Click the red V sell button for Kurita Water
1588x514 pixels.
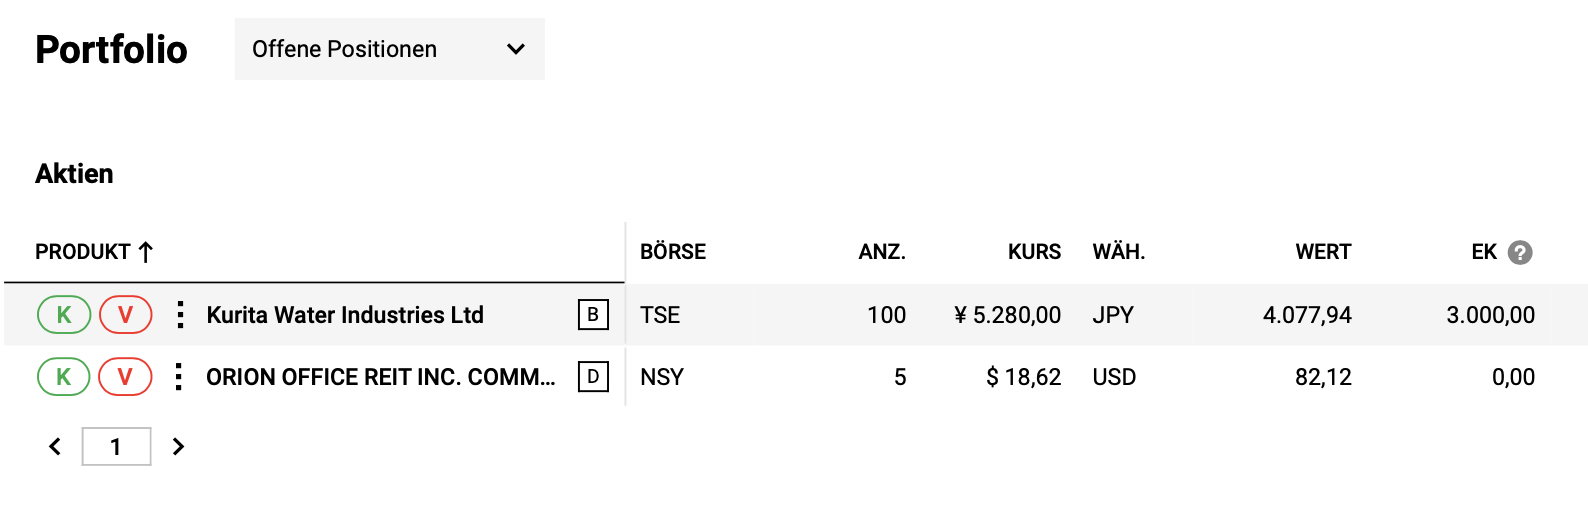125,315
